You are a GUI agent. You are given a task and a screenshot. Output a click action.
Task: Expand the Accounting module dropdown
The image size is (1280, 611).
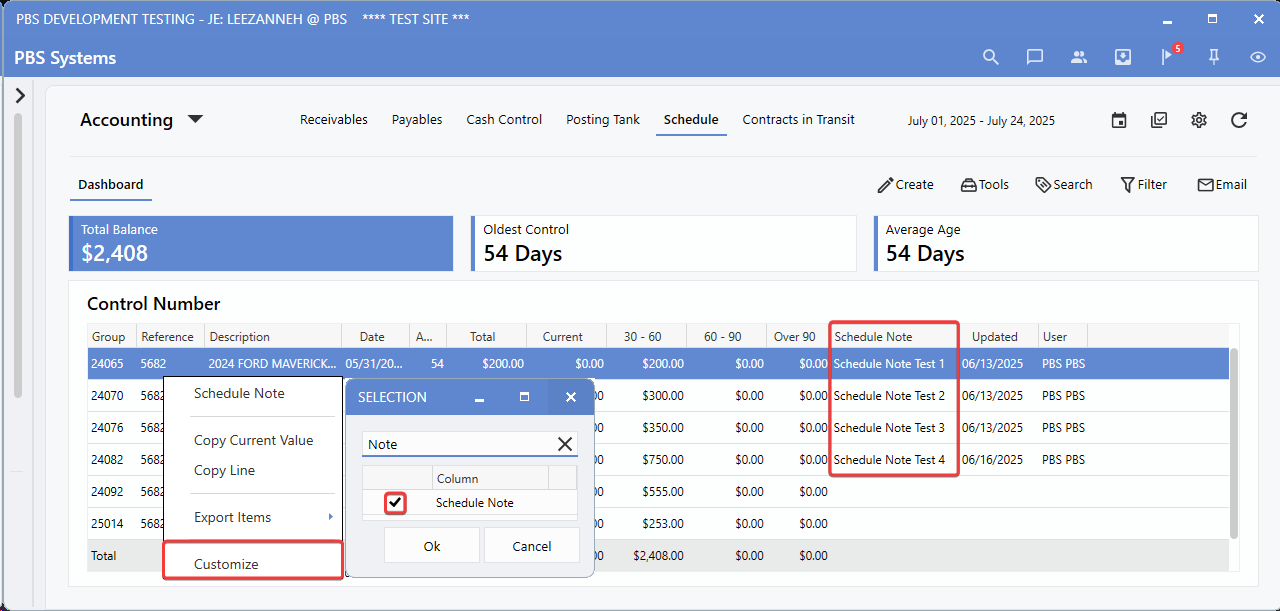pos(196,119)
